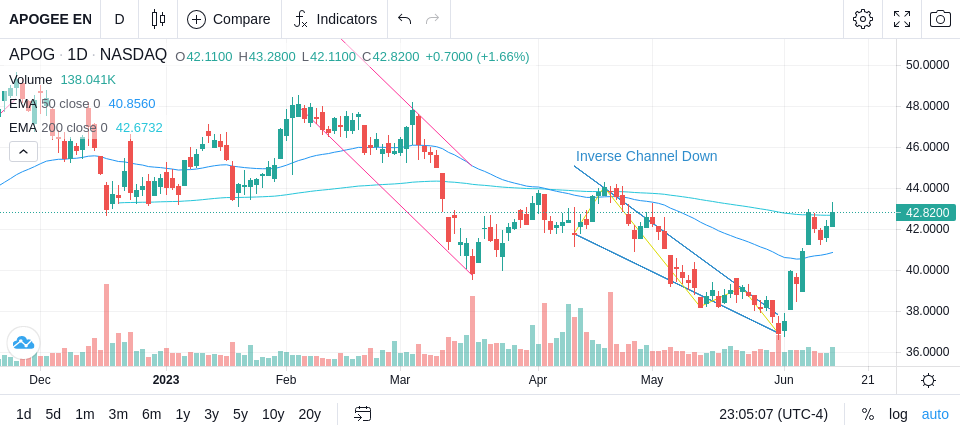Click the 2023 date axis label
Viewport: 960px width, 433px height.
(166, 380)
